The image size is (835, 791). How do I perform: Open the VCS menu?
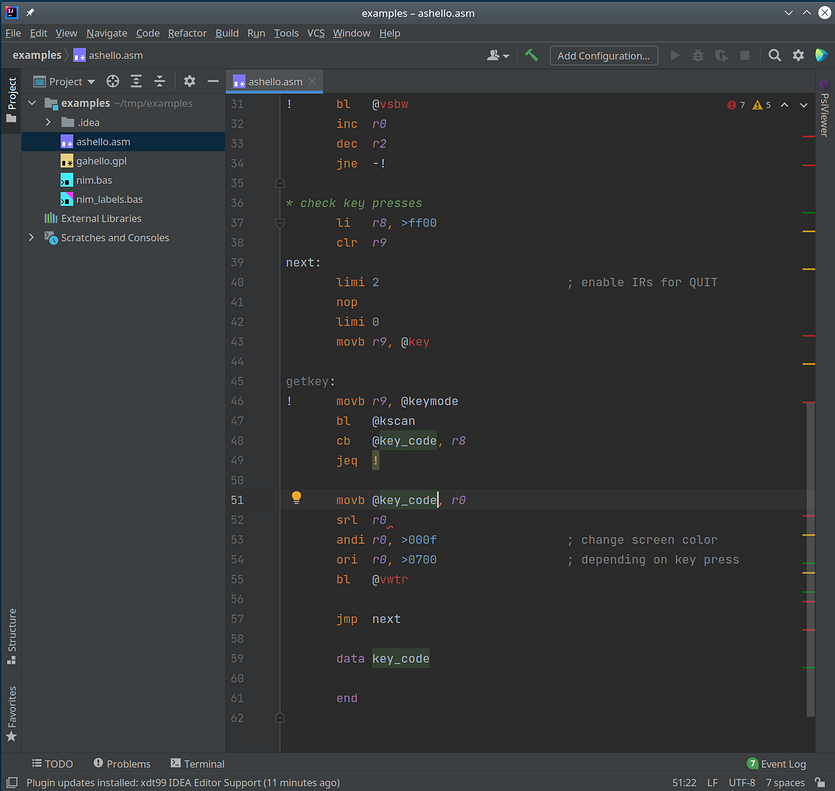tap(315, 33)
